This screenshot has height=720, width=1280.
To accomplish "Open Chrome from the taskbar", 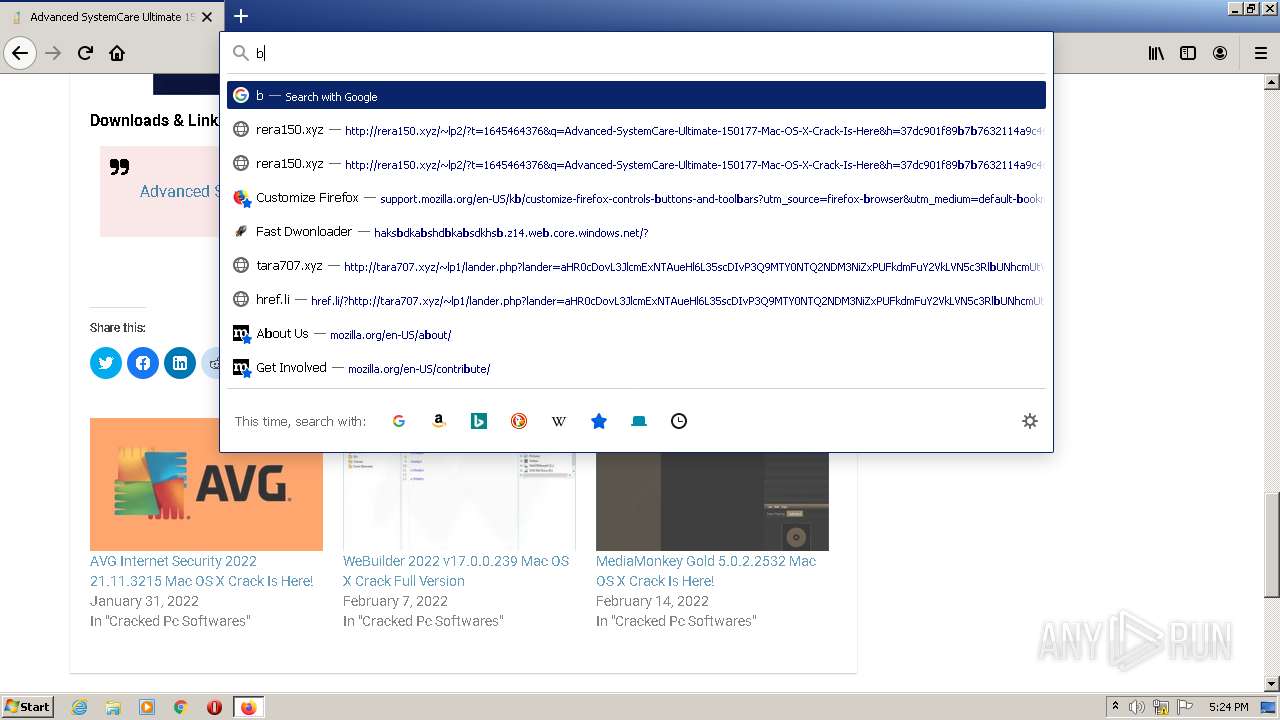I will pyautogui.click(x=181, y=707).
